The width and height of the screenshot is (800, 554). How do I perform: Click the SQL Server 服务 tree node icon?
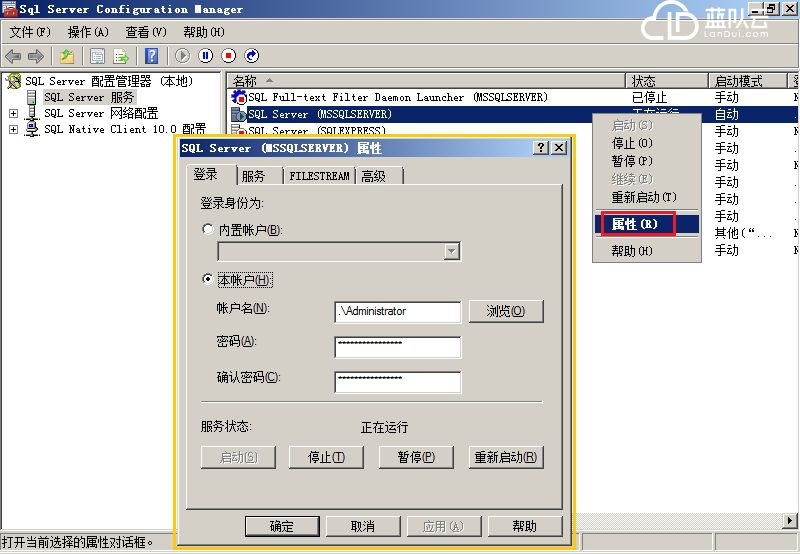[x=32, y=97]
